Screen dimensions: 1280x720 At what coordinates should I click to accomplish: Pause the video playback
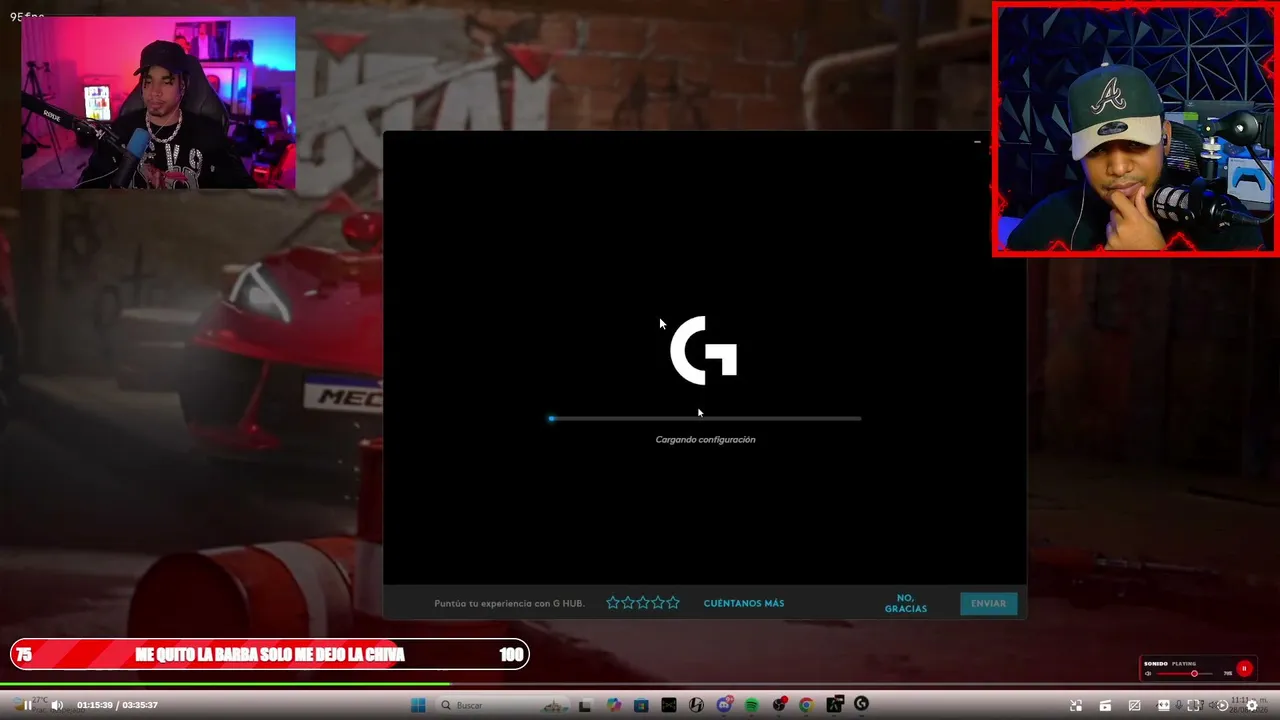click(28, 705)
